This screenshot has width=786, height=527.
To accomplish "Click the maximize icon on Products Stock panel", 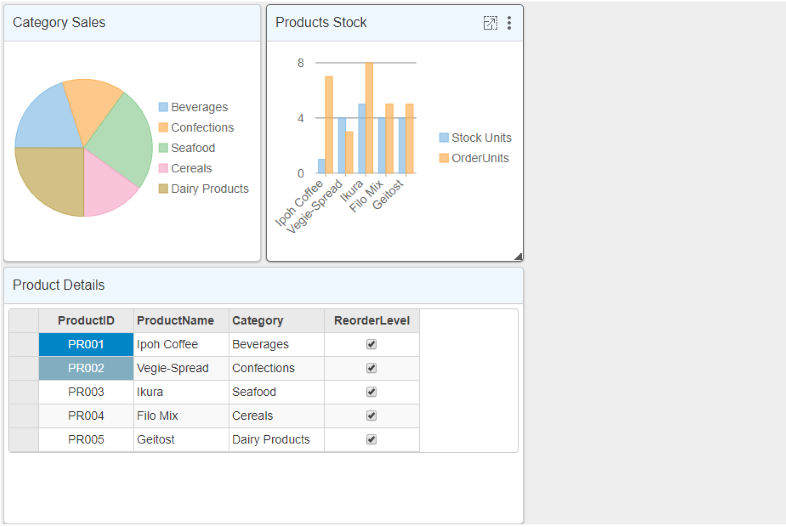I will click(x=490, y=23).
